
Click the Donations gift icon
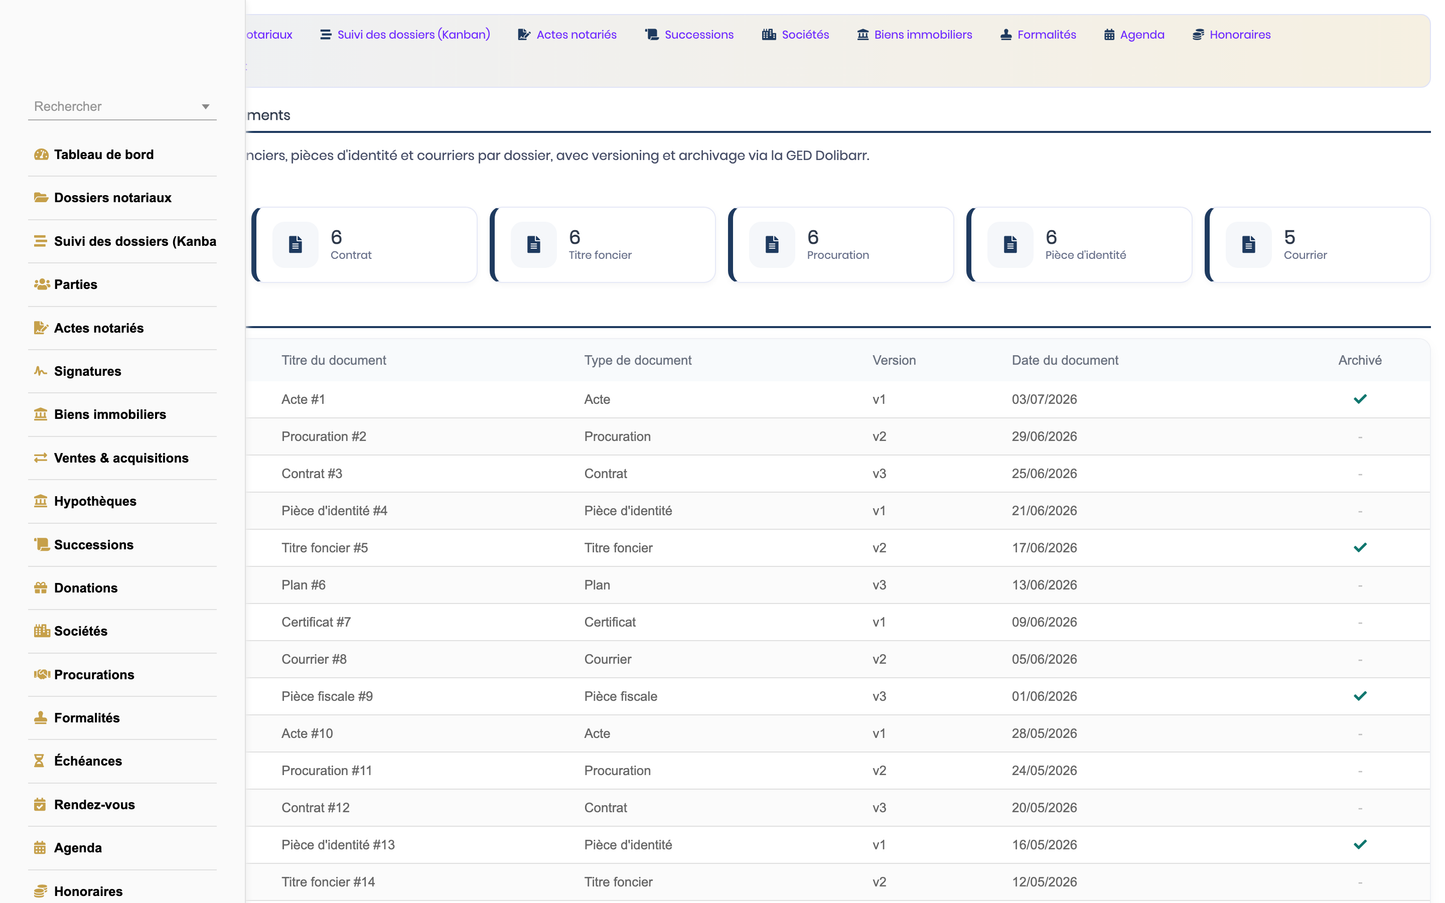click(x=41, y=588)
